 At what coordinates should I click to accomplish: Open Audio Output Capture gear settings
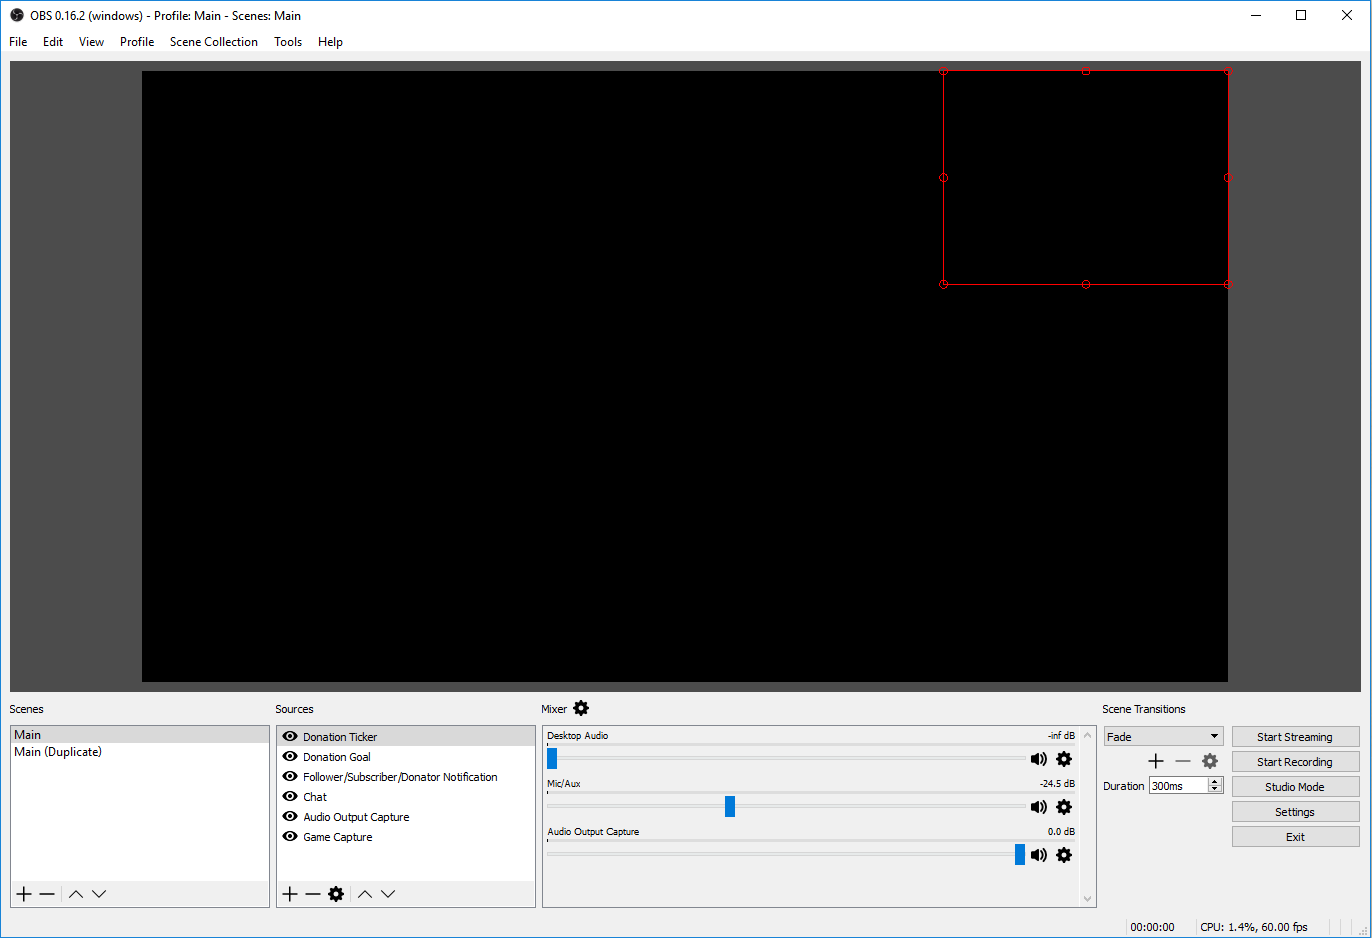1064,855
